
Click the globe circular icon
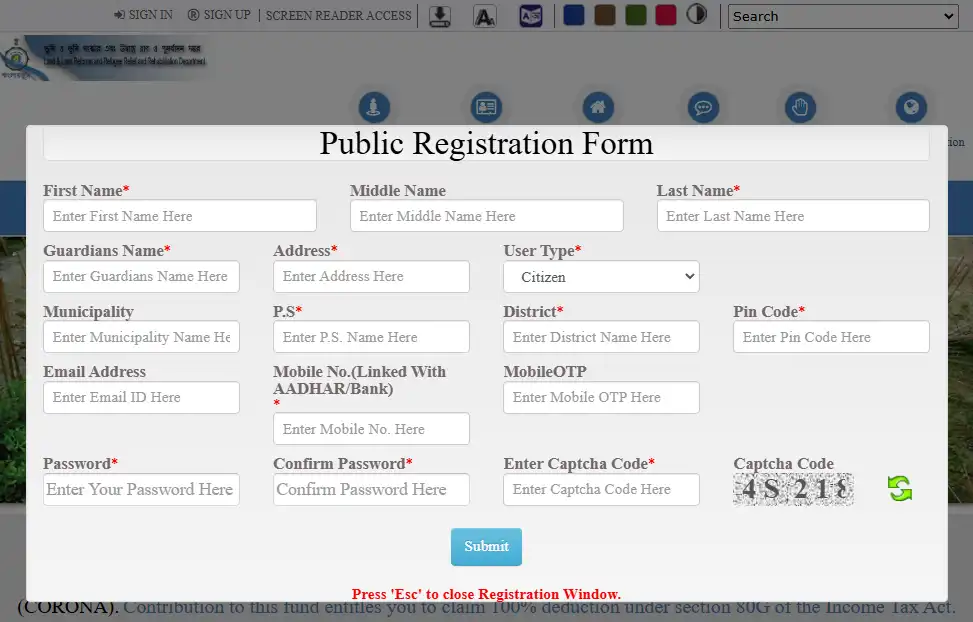tap(911, 107)
